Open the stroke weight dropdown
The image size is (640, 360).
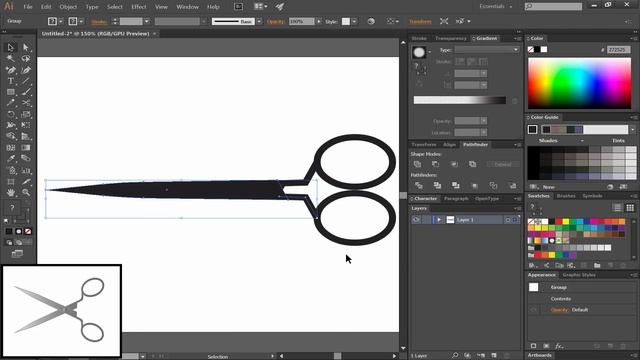point(147,21)
